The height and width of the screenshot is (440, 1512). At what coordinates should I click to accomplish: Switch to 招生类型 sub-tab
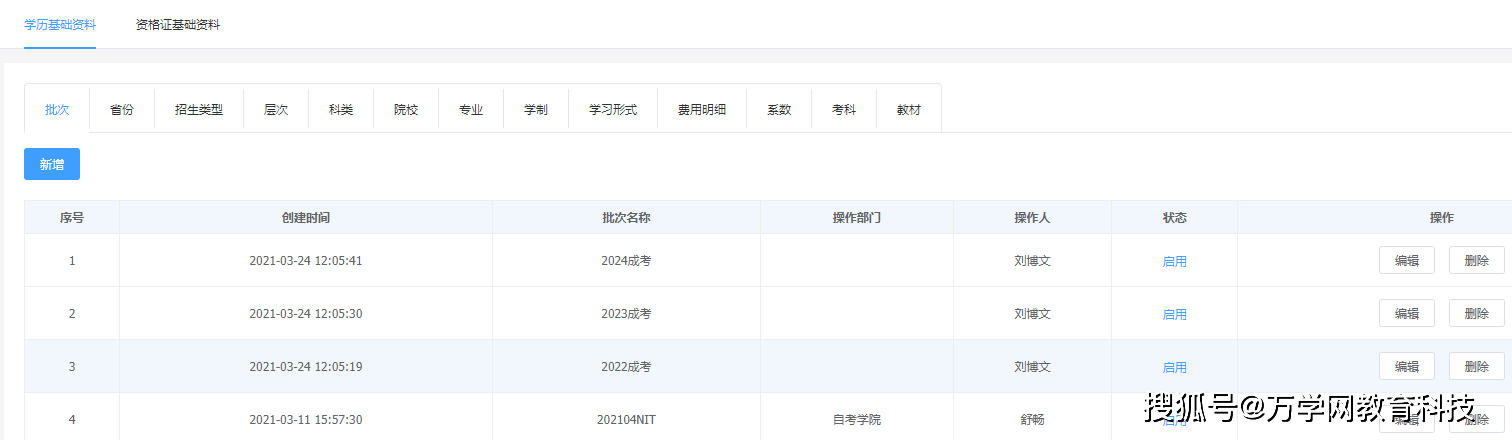coord(199,110)
